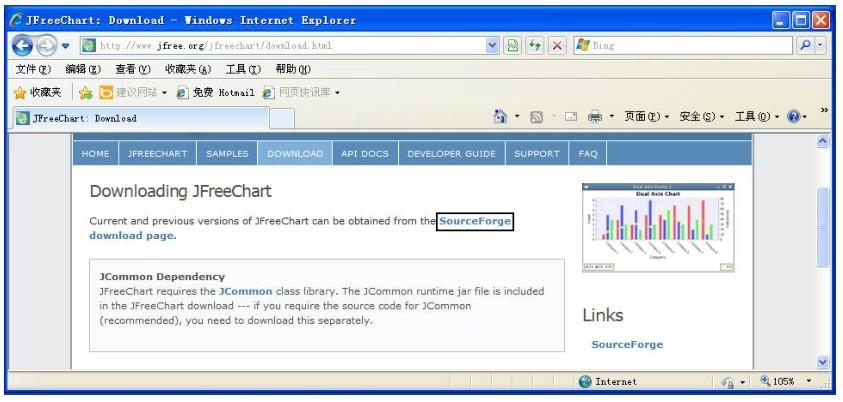This screenshot has height=402, width=843.
Task: Click the Print printer icon
Action: click(x=595, y=117)
